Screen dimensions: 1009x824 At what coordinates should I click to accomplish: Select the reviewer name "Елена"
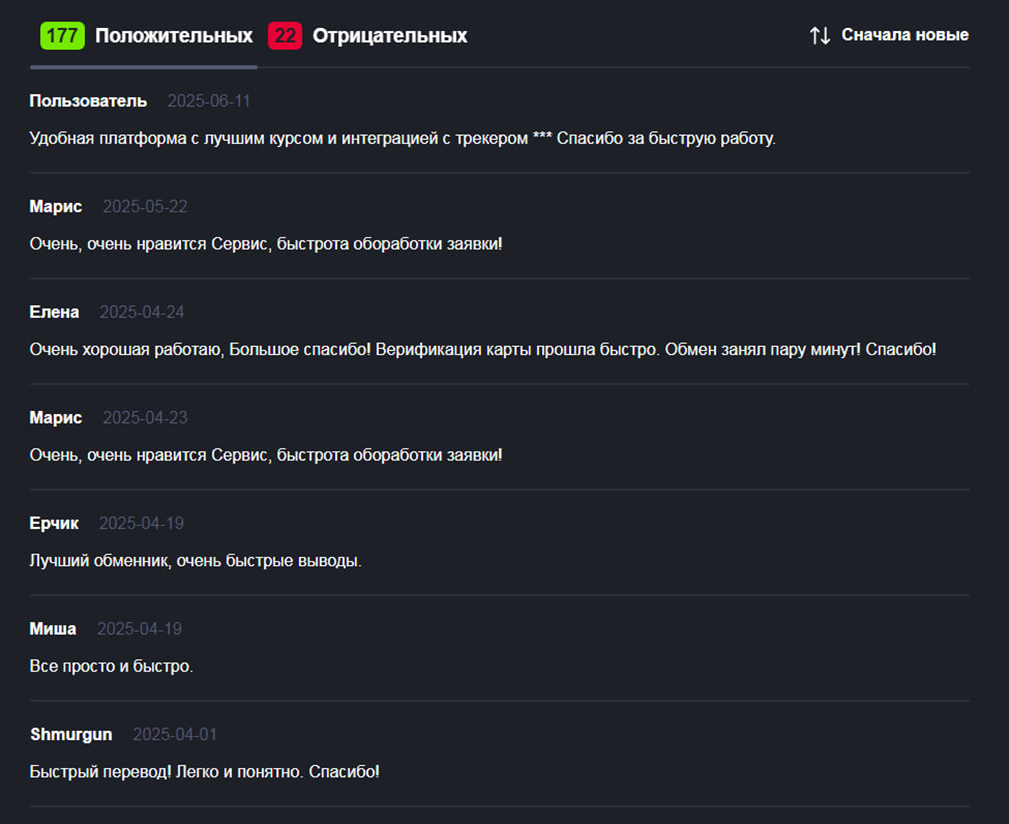(54, 312)
